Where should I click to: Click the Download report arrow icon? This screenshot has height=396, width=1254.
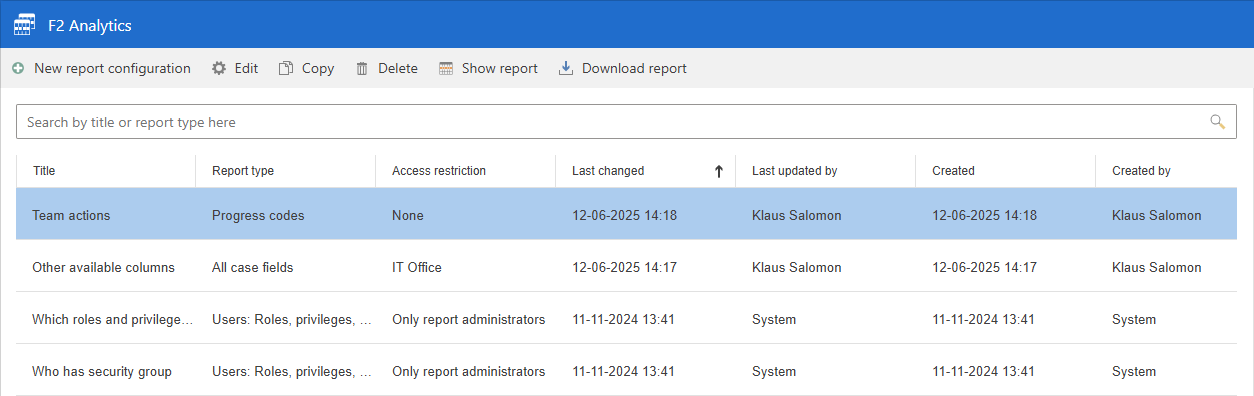pyautogui.click(x=566, y=69)
